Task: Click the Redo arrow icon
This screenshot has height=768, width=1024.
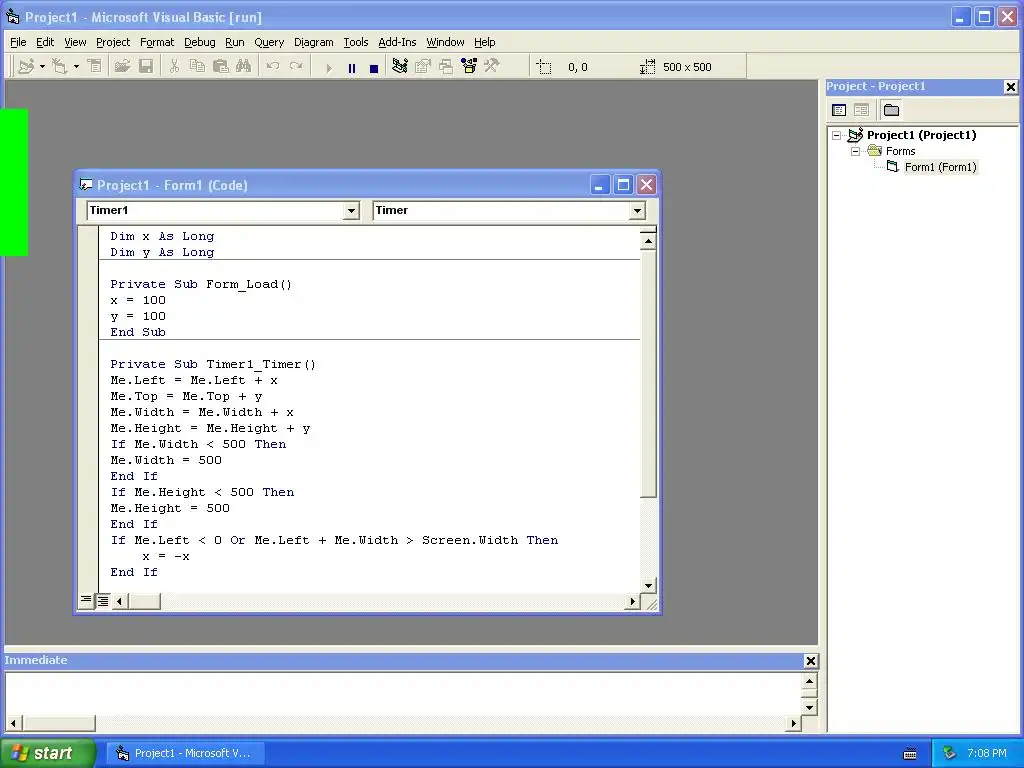Action: [296, 67]
